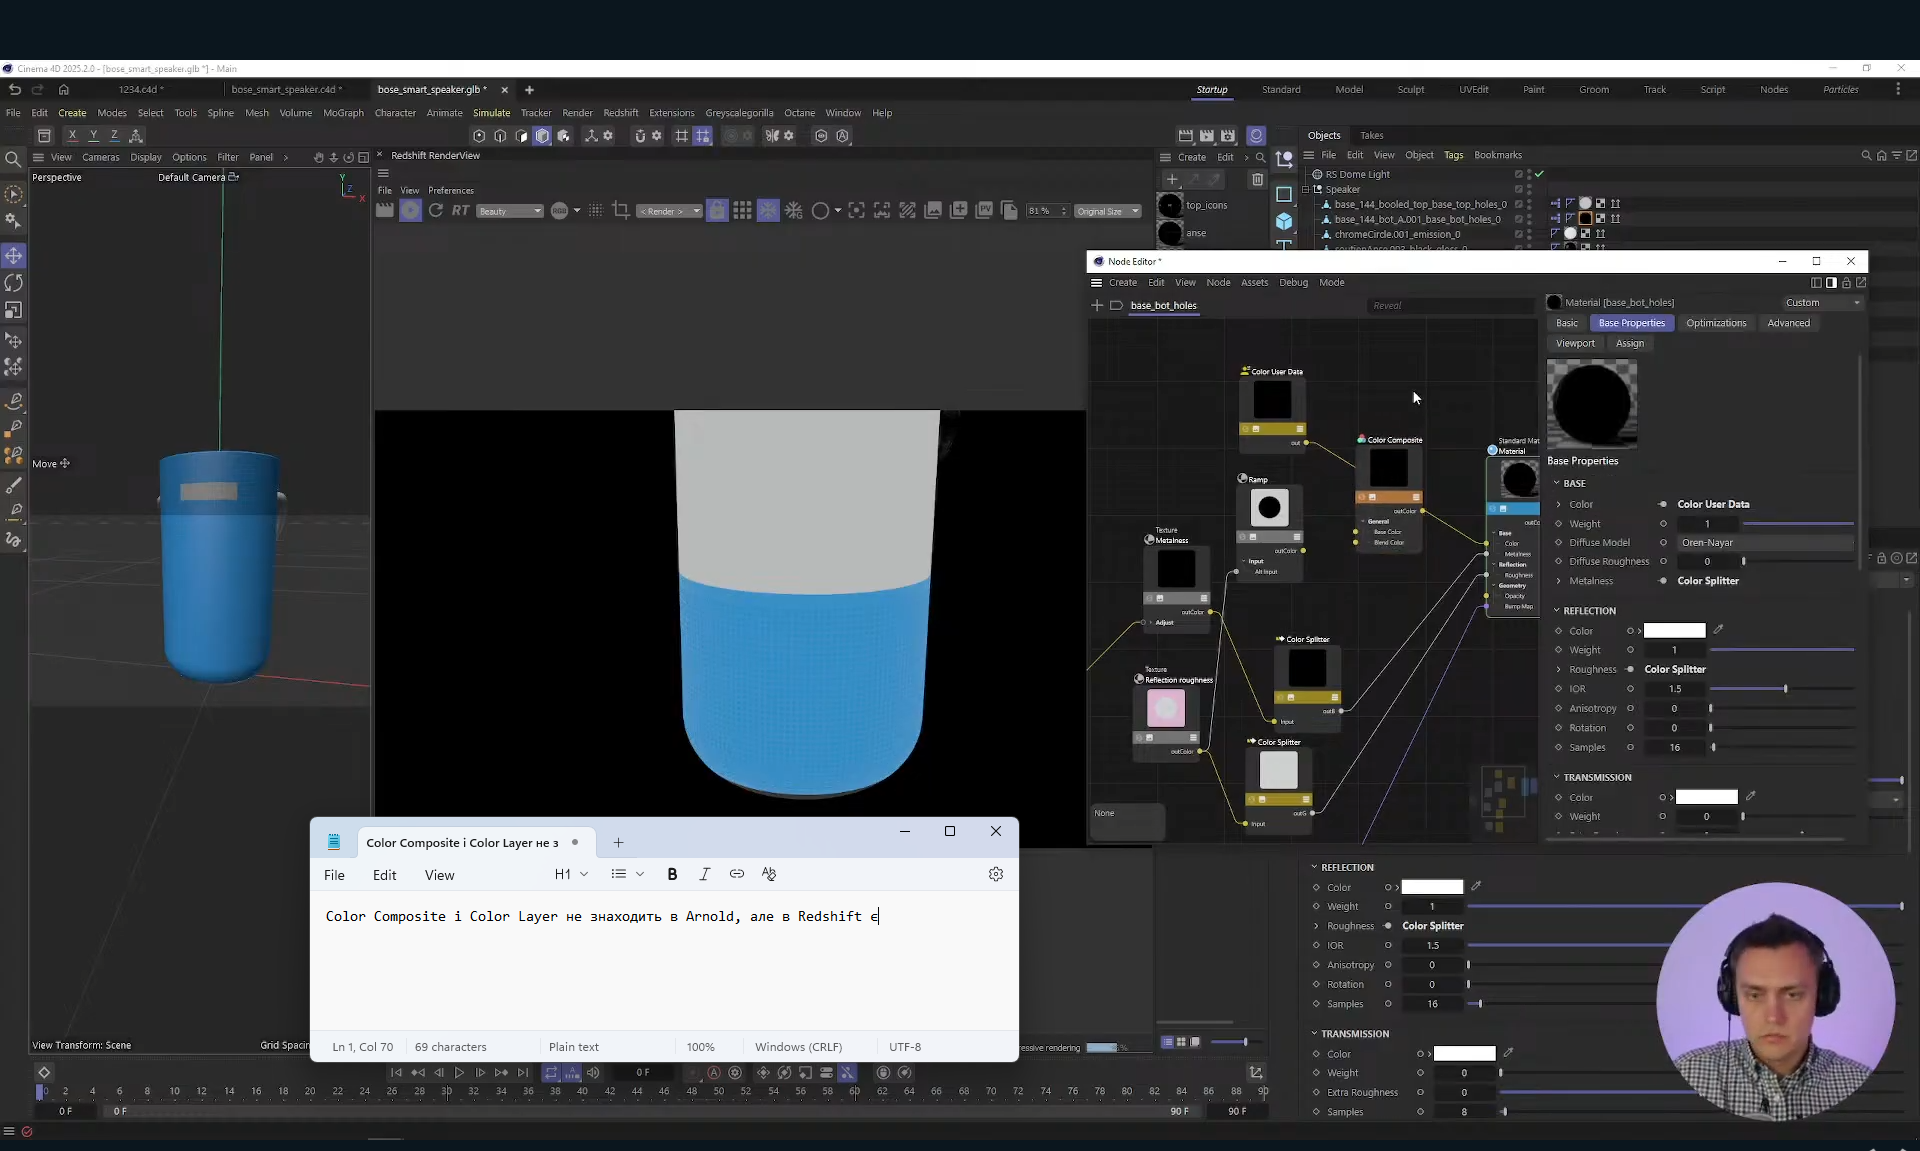Select the Move tool in left toolbar
The image size is (1920, 1151).
pyautogui.click(x=14, y=256)
